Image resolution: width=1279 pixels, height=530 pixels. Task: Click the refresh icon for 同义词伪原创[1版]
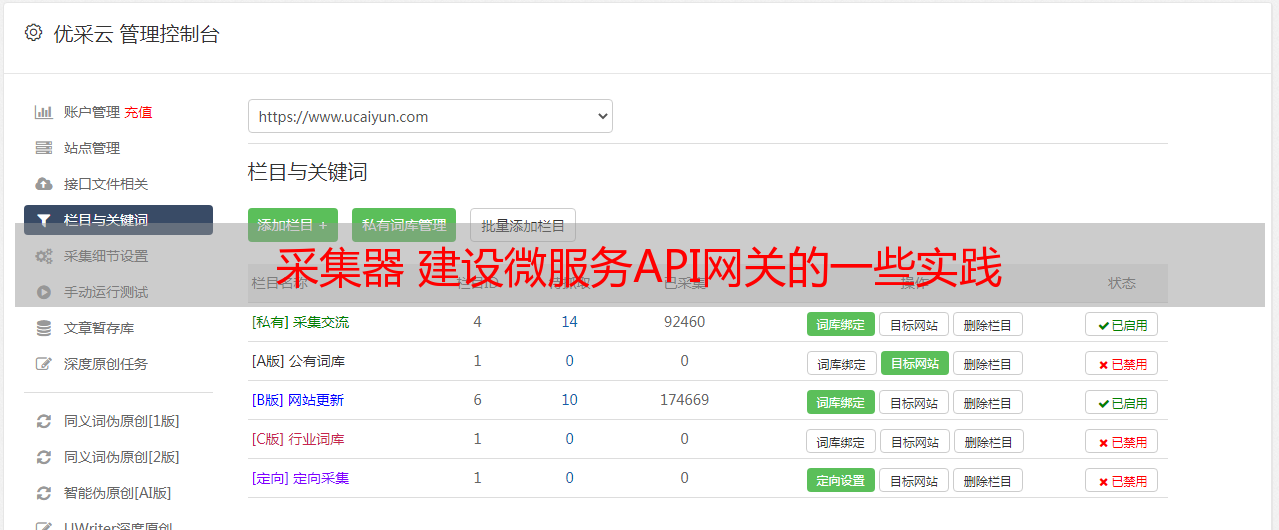[x=44, y=421]
